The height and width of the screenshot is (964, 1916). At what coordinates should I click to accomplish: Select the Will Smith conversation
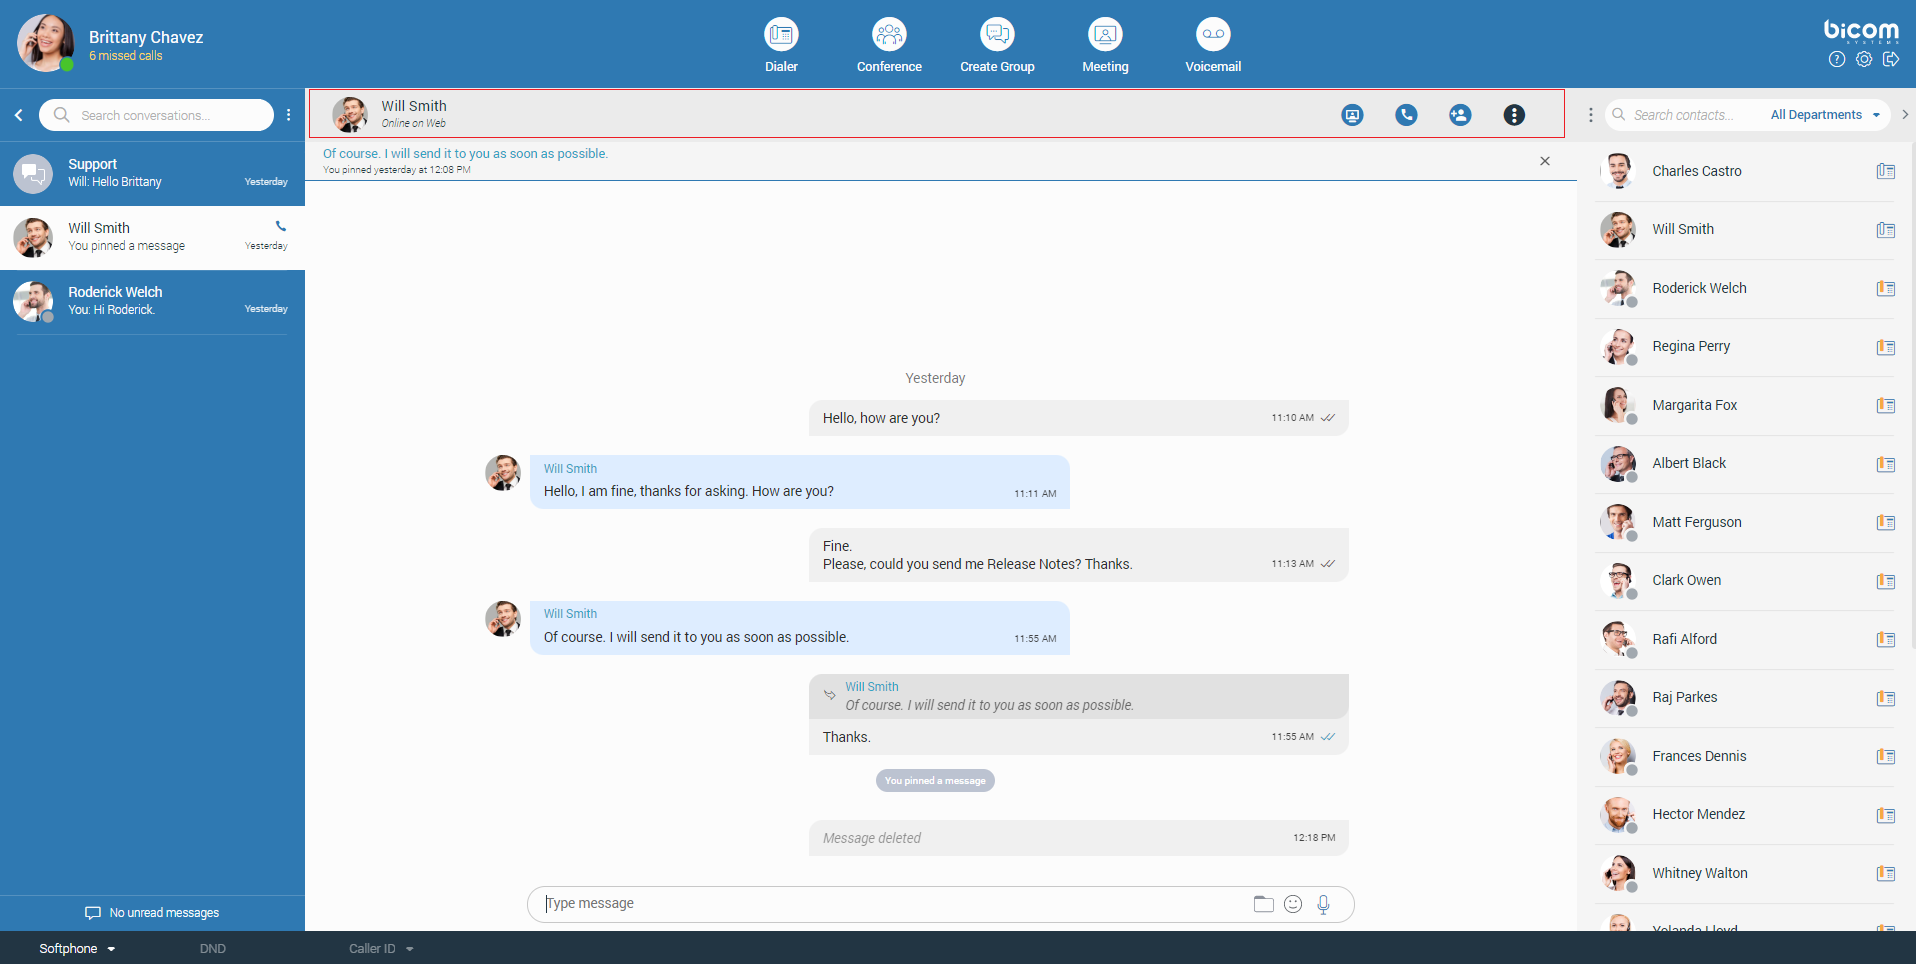[x=152, y=238]
